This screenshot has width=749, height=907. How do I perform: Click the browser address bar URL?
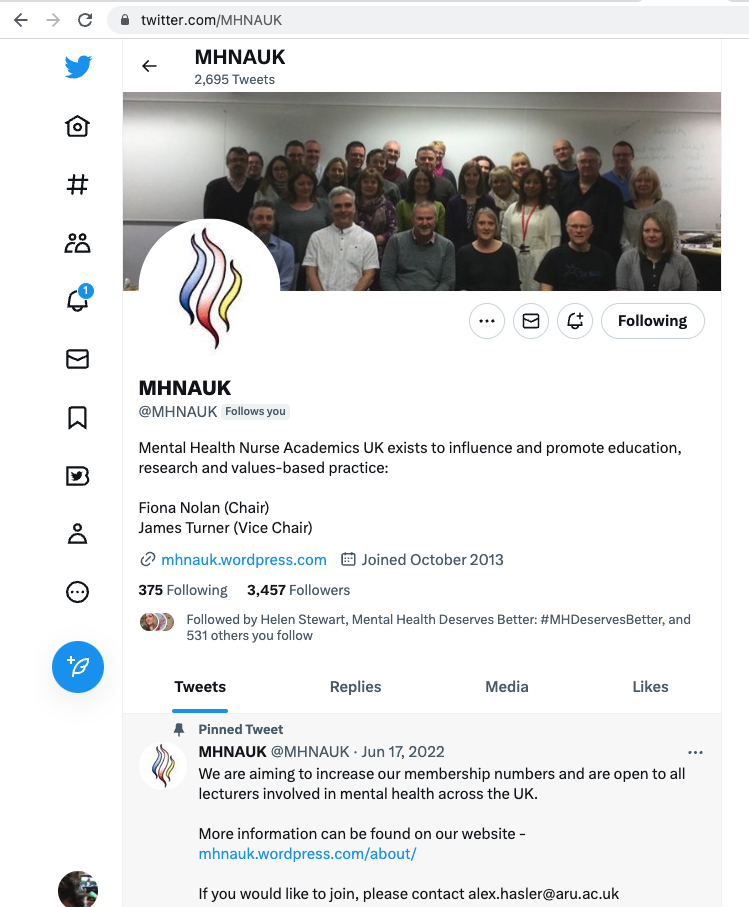coord(211,20)
